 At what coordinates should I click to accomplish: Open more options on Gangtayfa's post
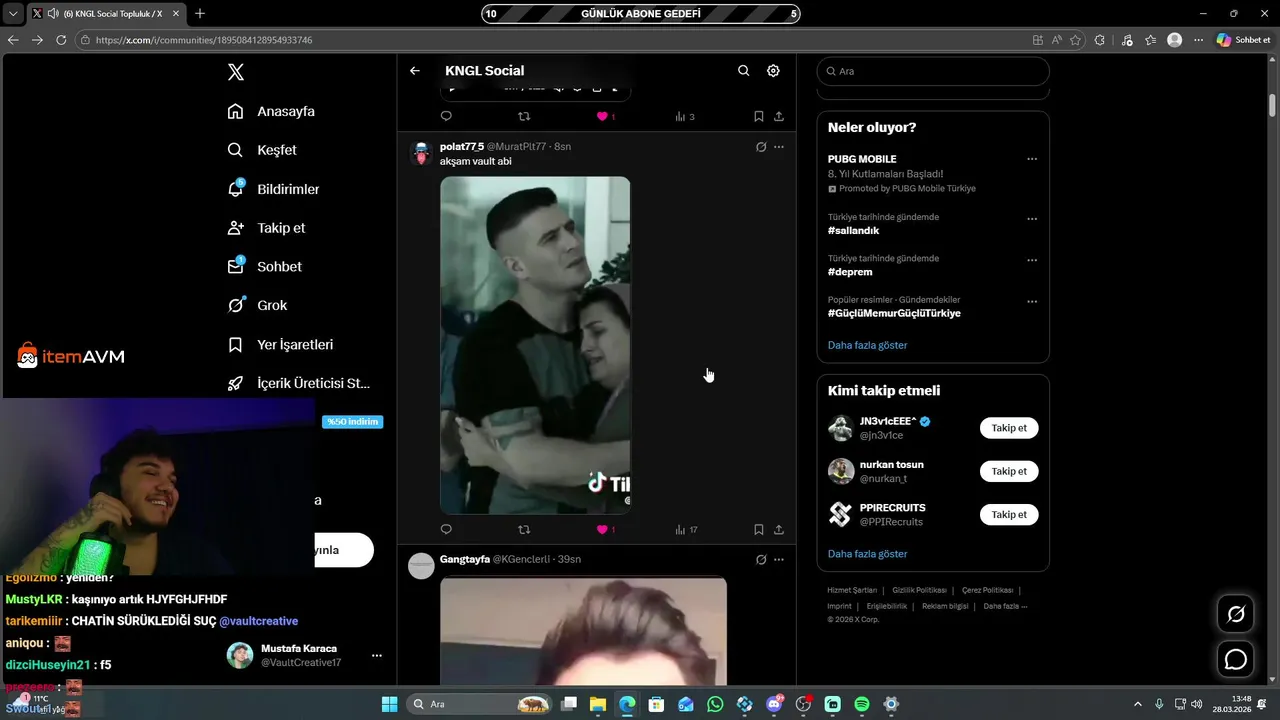(779, 560)
